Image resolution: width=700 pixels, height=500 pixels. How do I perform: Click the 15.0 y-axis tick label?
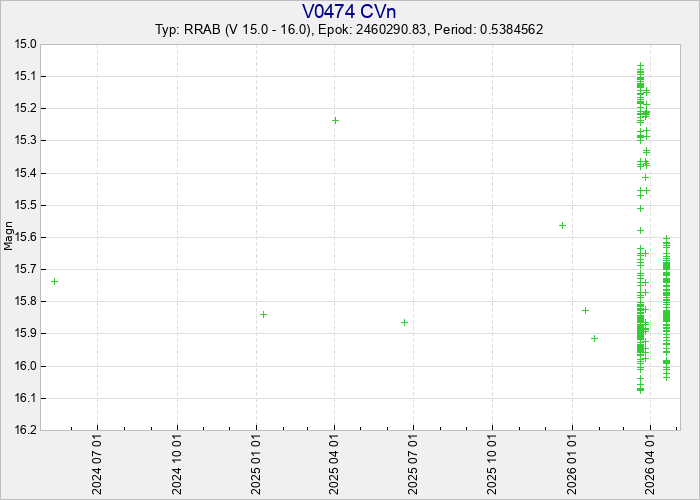[x=24, y=44]
